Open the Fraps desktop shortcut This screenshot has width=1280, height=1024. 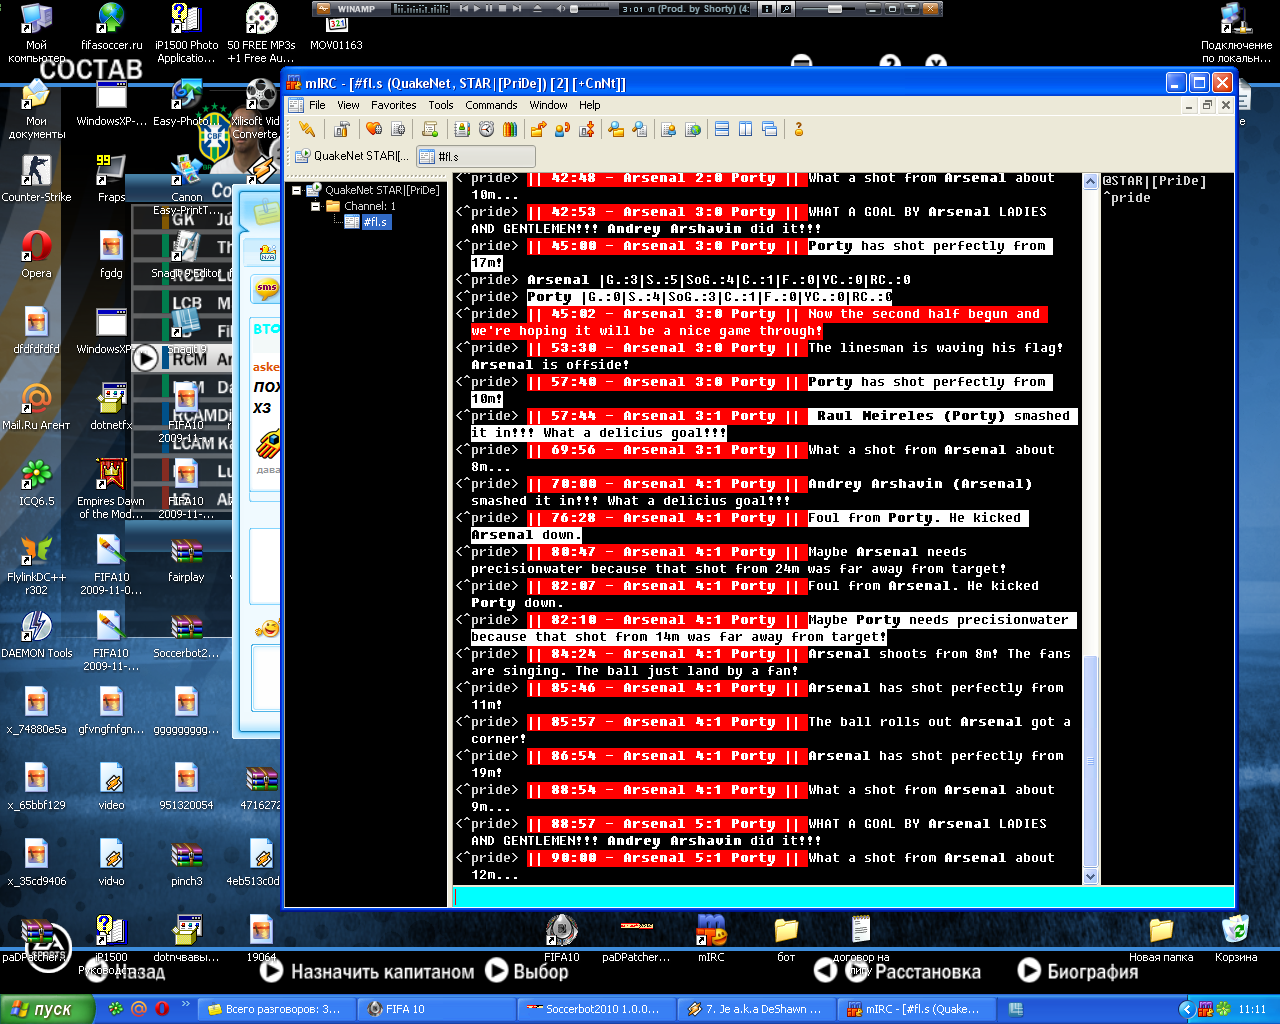(x=111, y=178)
